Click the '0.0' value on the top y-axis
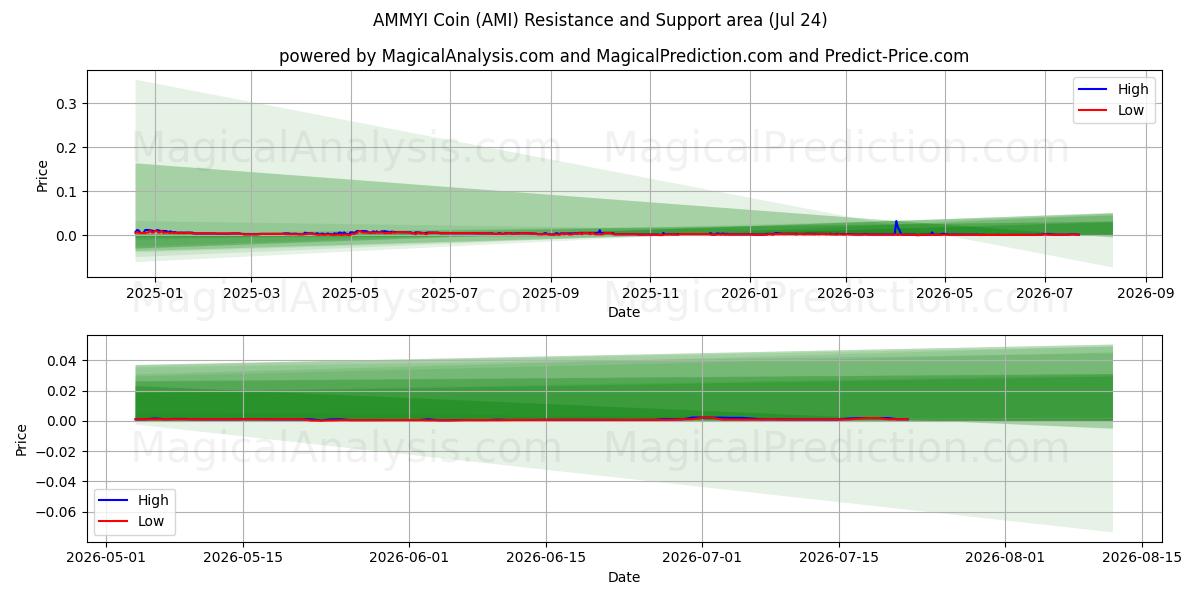Viewport: 1200px width, 600px height. (x=68, y=236)
